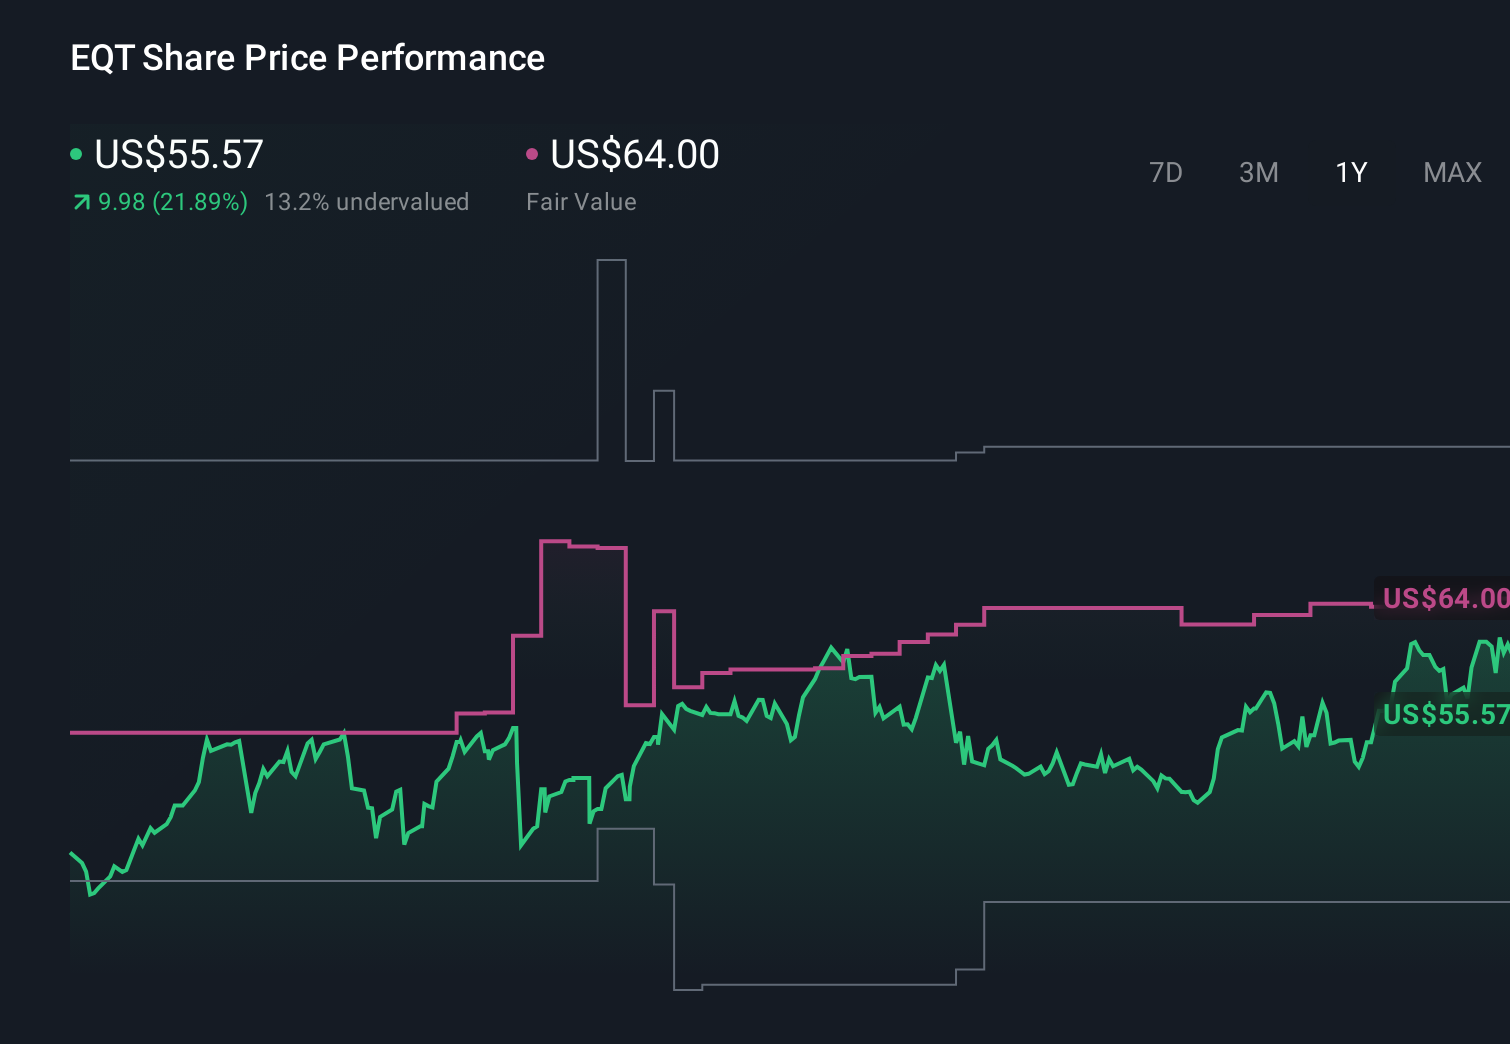Open the 7D time range
The height and width of the screenshot is (1044, 1510).
coord(1166,172)
